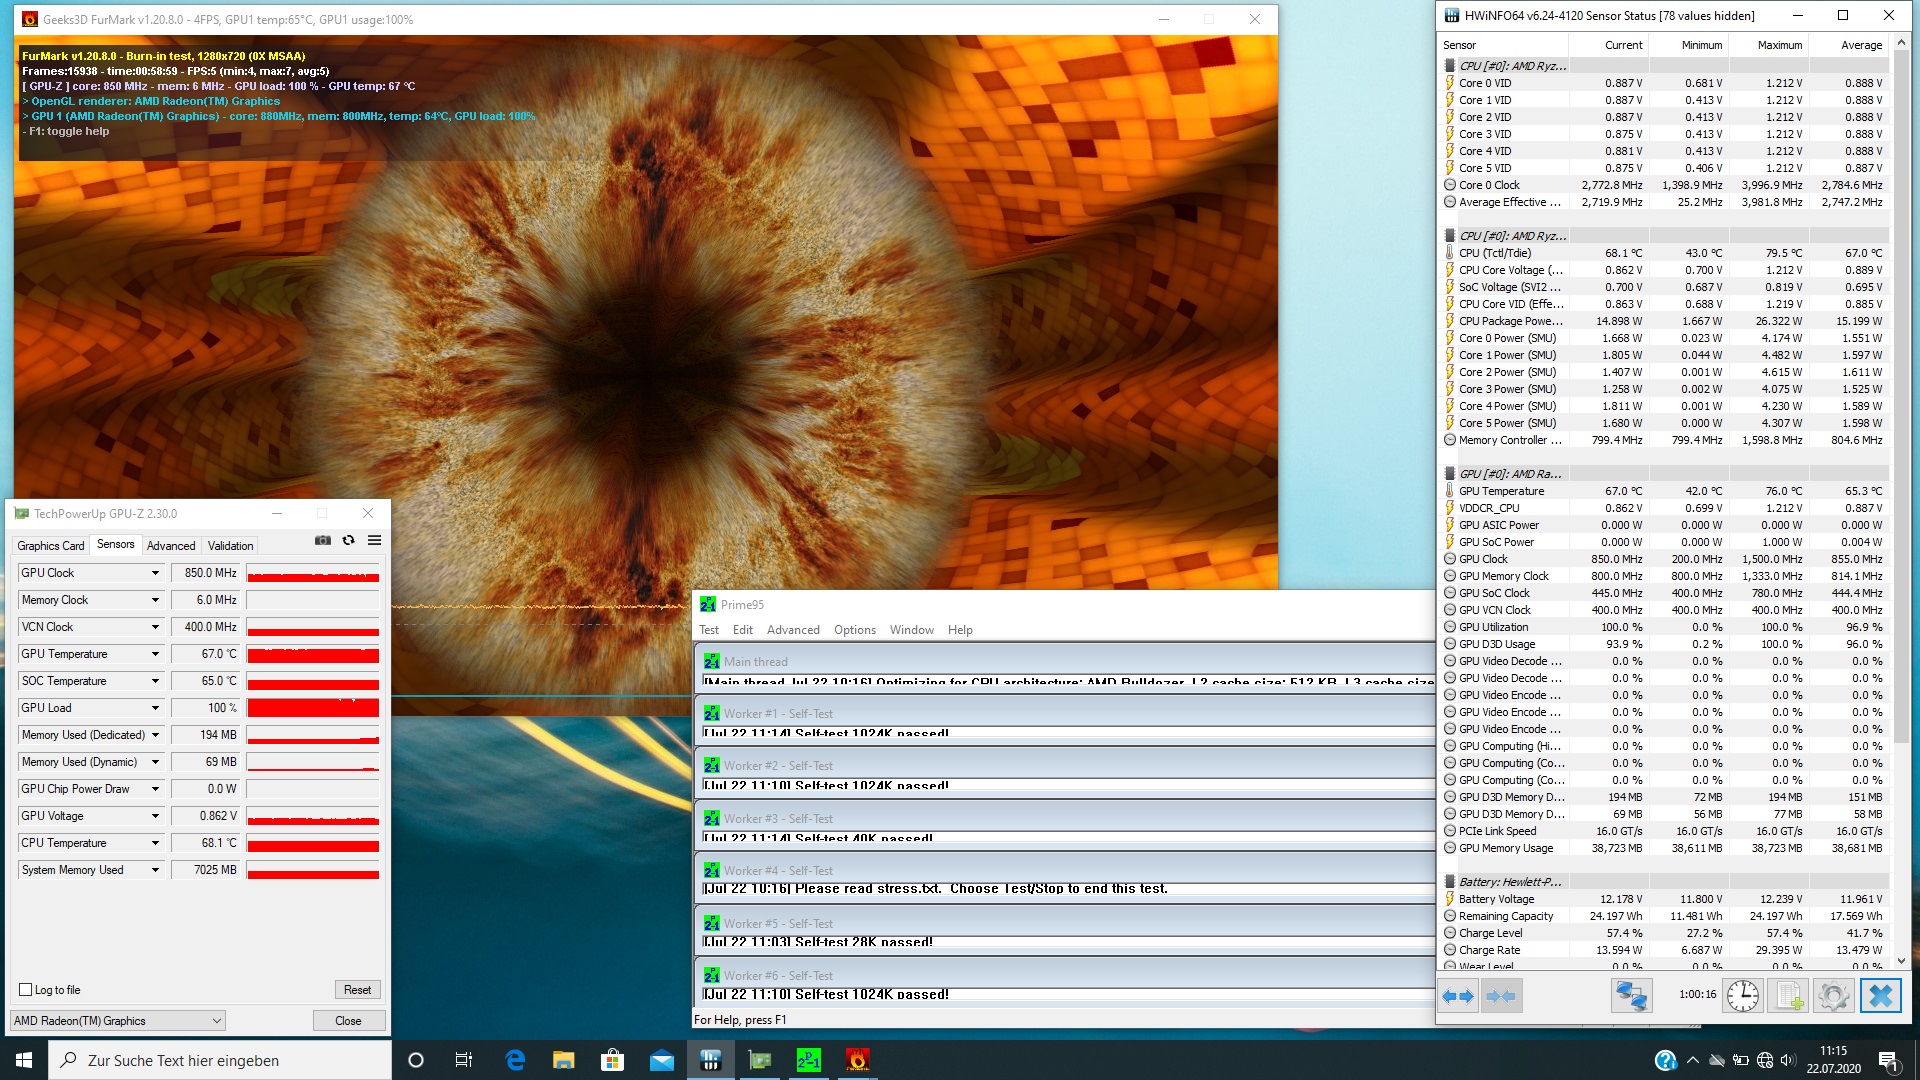The height and width of the screenshot is (1080, 1920).
Task: Click GPU-Z refresh icon
Action: pos(348,540)
